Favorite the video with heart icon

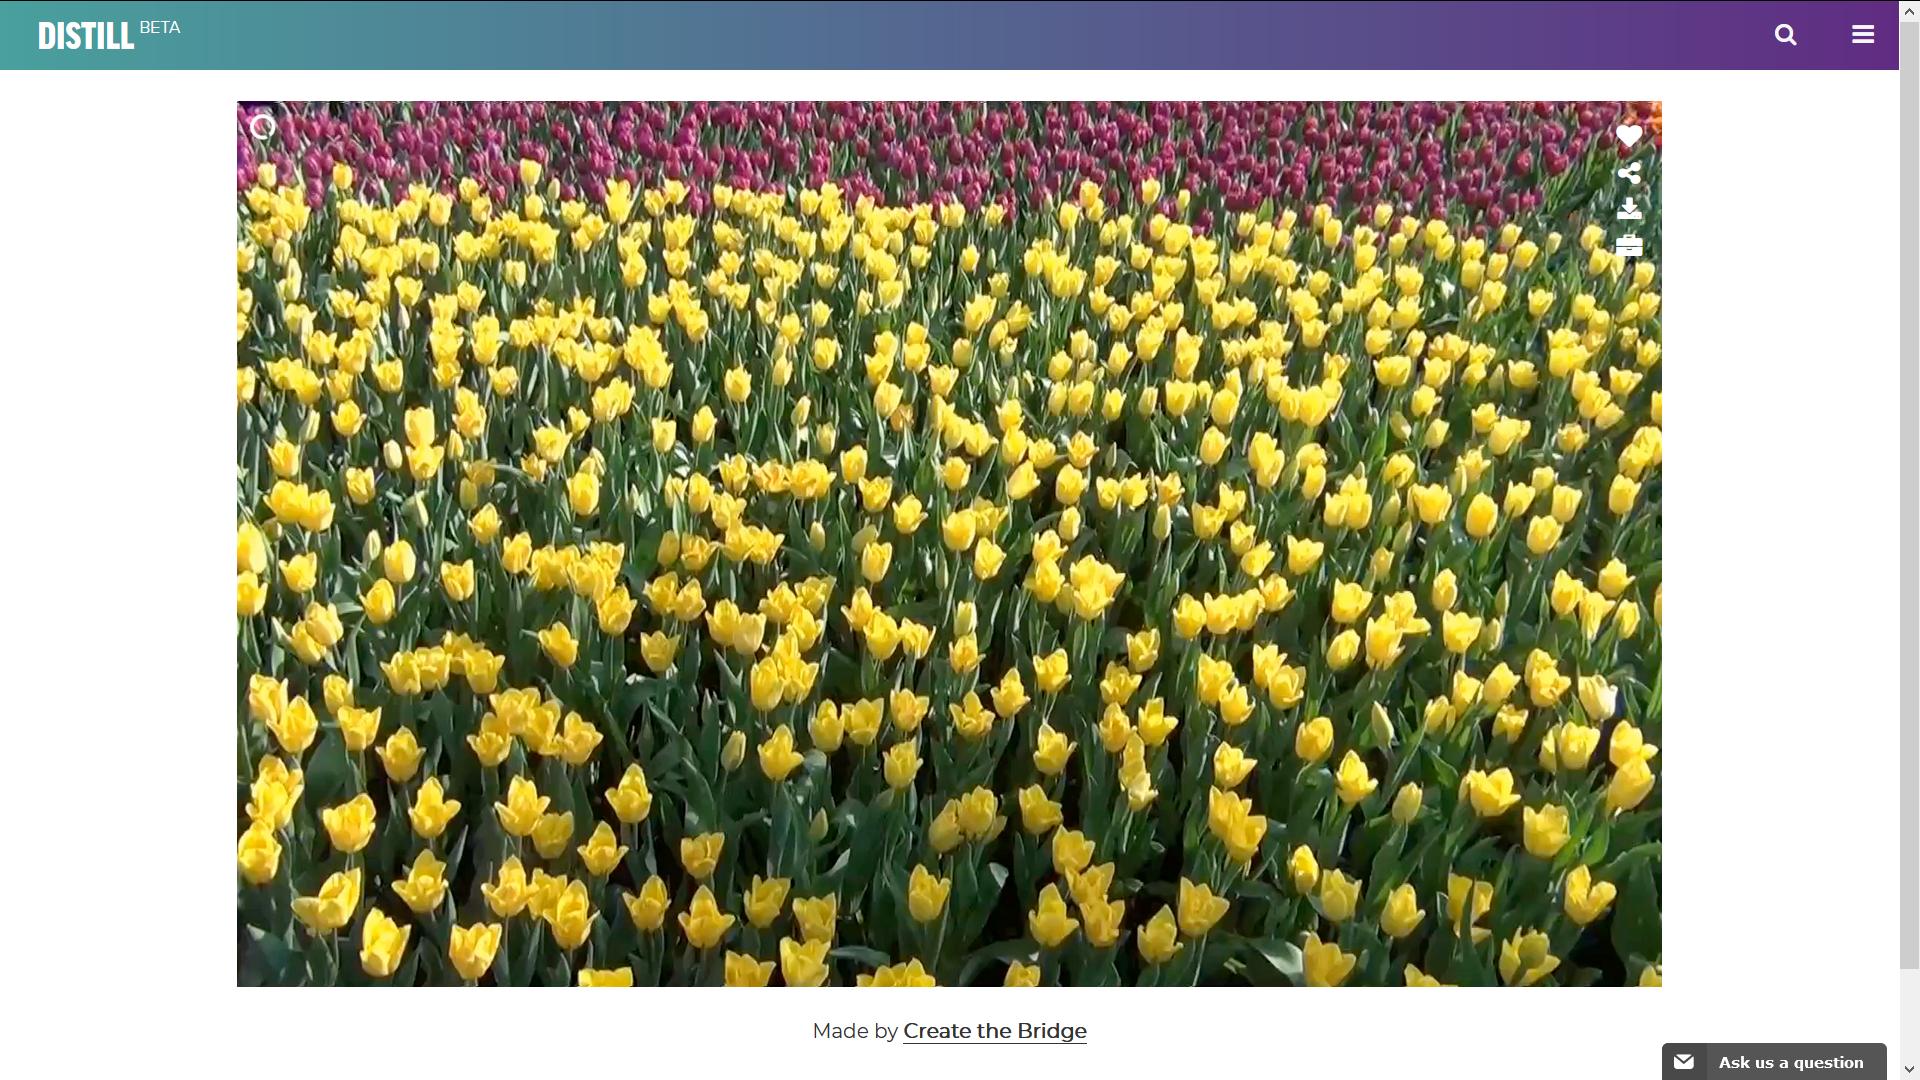(1629, 137)
